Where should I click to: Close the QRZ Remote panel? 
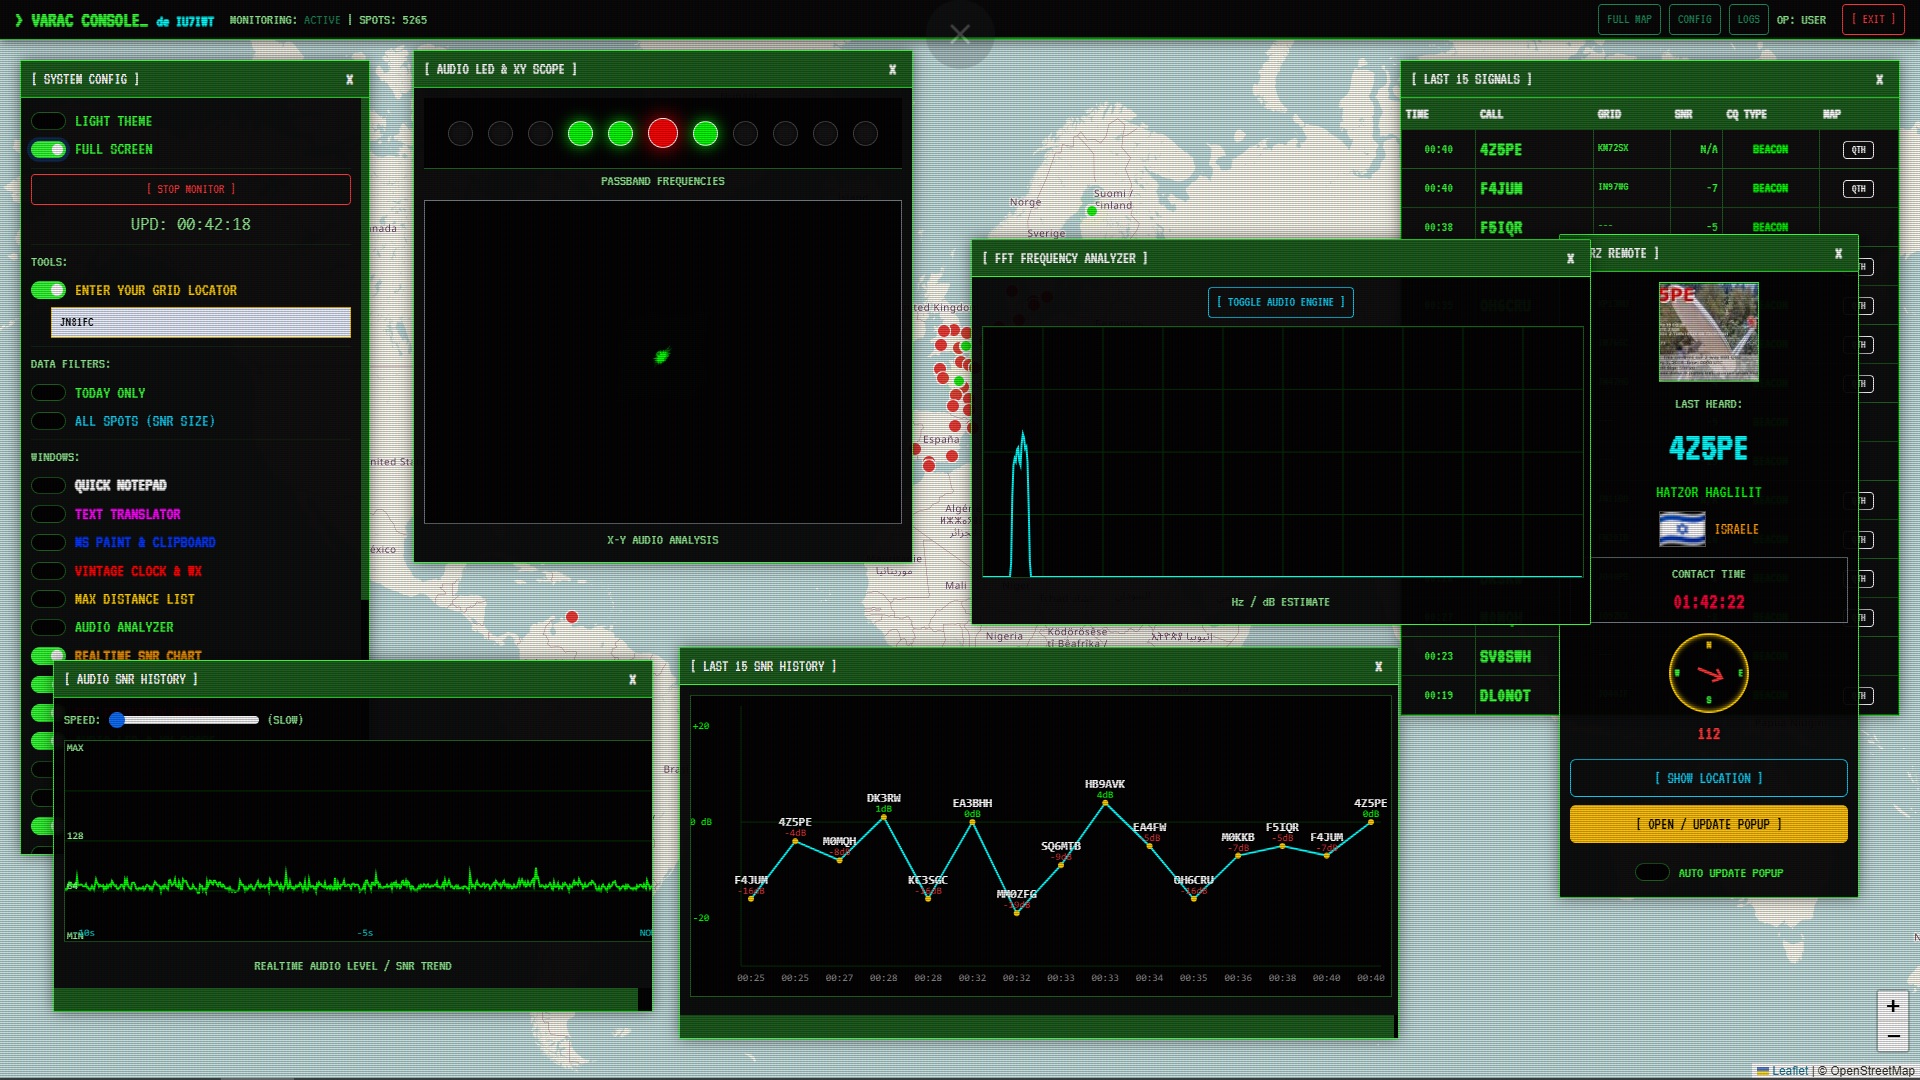(x=1838, y=254)
